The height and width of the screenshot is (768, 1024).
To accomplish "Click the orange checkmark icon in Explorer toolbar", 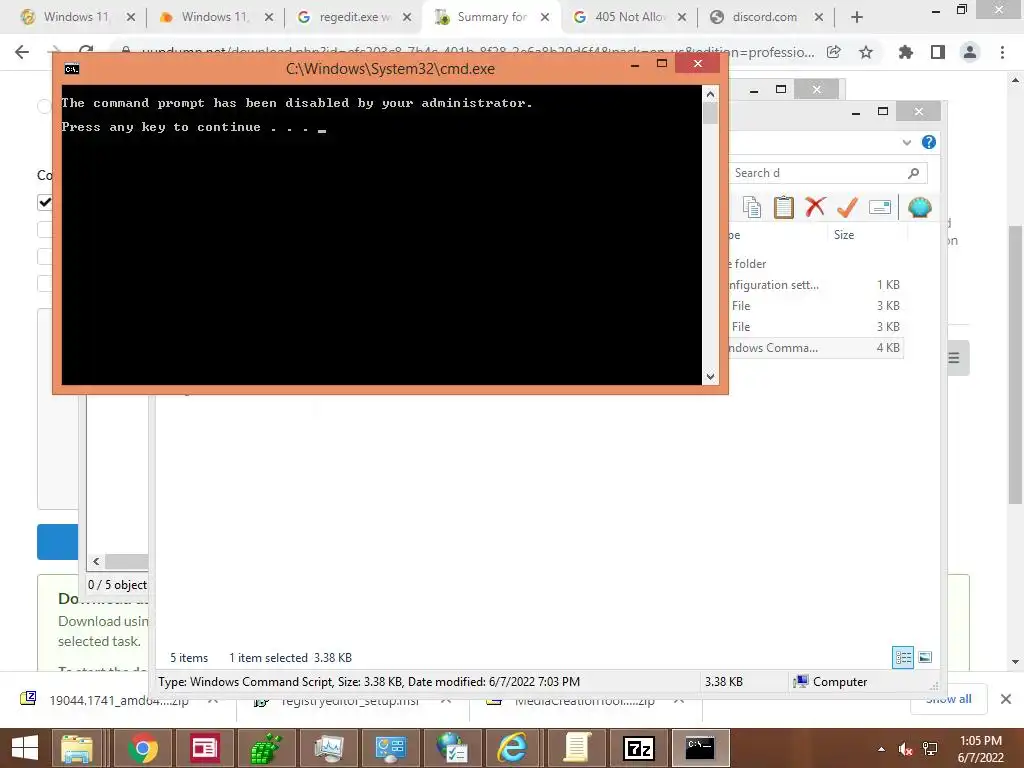I will [847, 207].
